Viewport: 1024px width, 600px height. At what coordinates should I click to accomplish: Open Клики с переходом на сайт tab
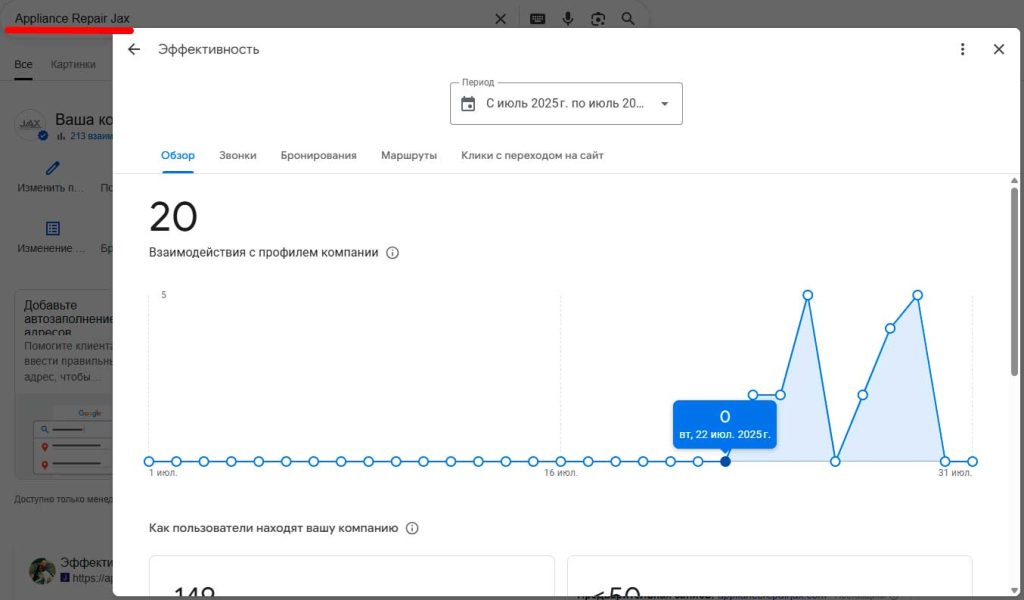coord(532,156)
